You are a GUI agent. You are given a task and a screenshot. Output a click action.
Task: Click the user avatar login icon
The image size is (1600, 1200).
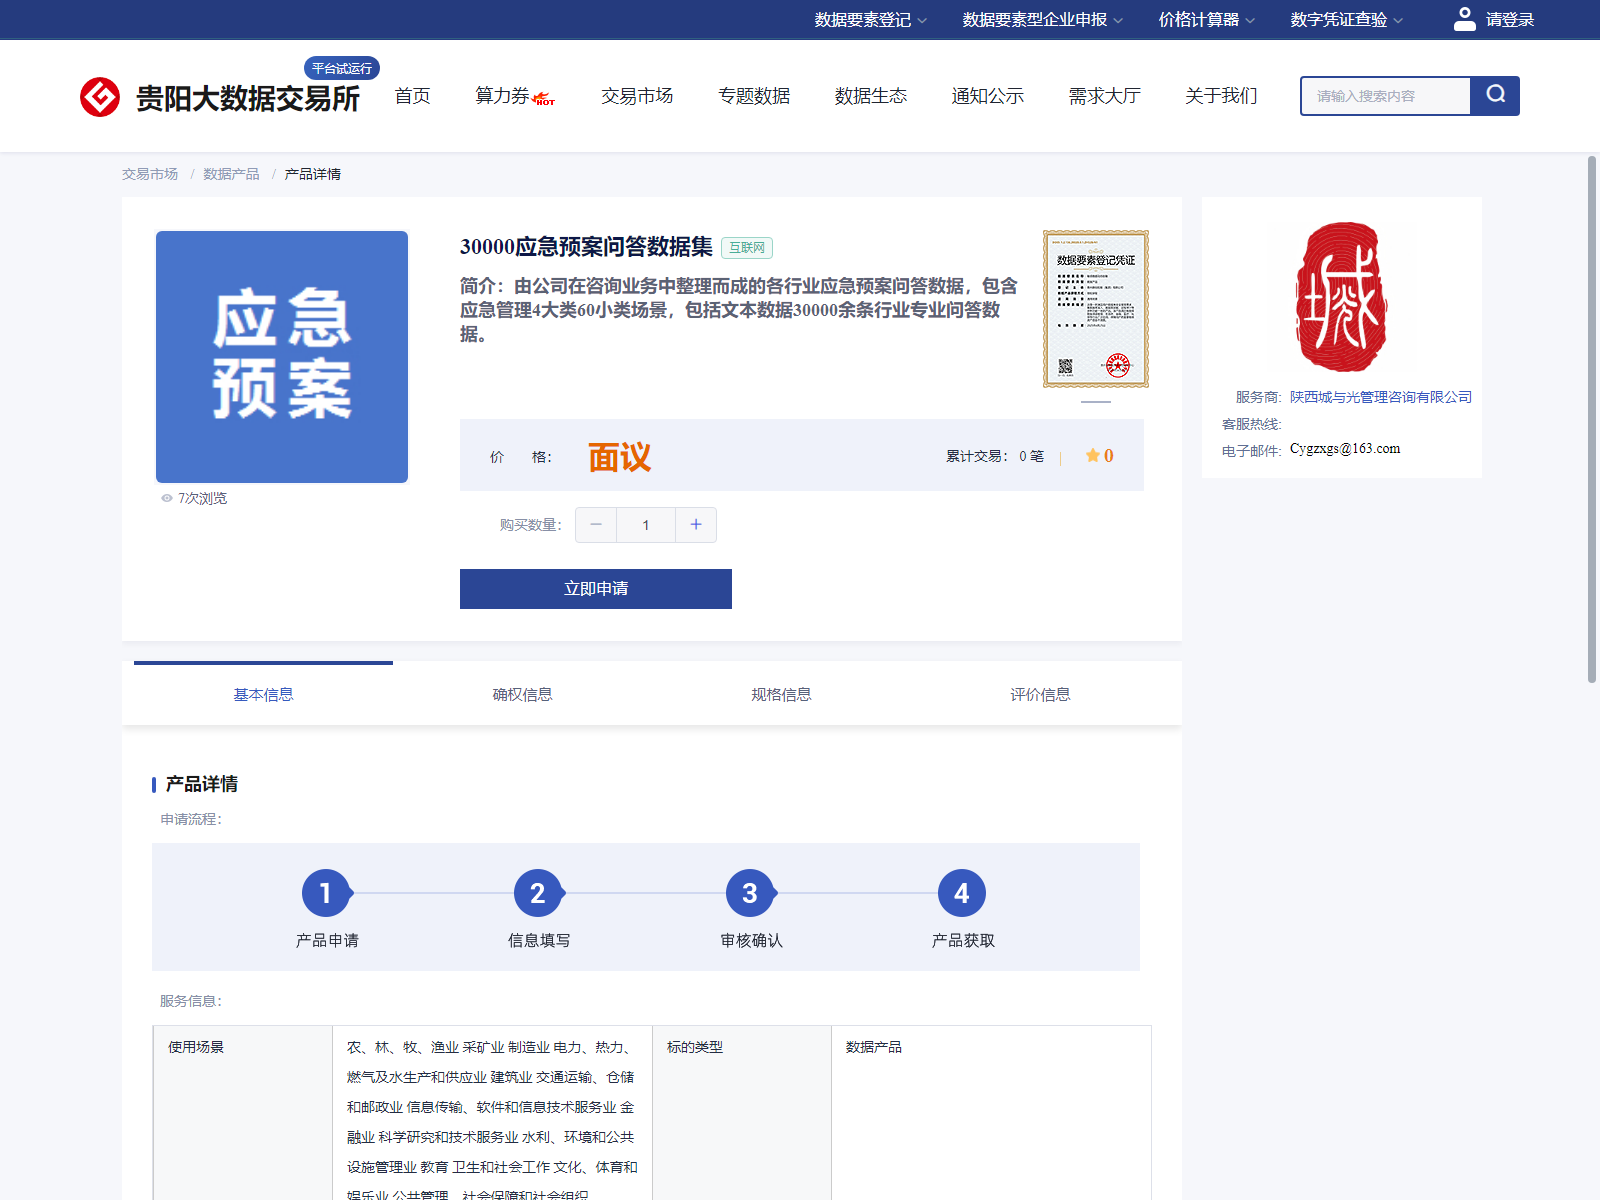click(x=1464, y=19)
